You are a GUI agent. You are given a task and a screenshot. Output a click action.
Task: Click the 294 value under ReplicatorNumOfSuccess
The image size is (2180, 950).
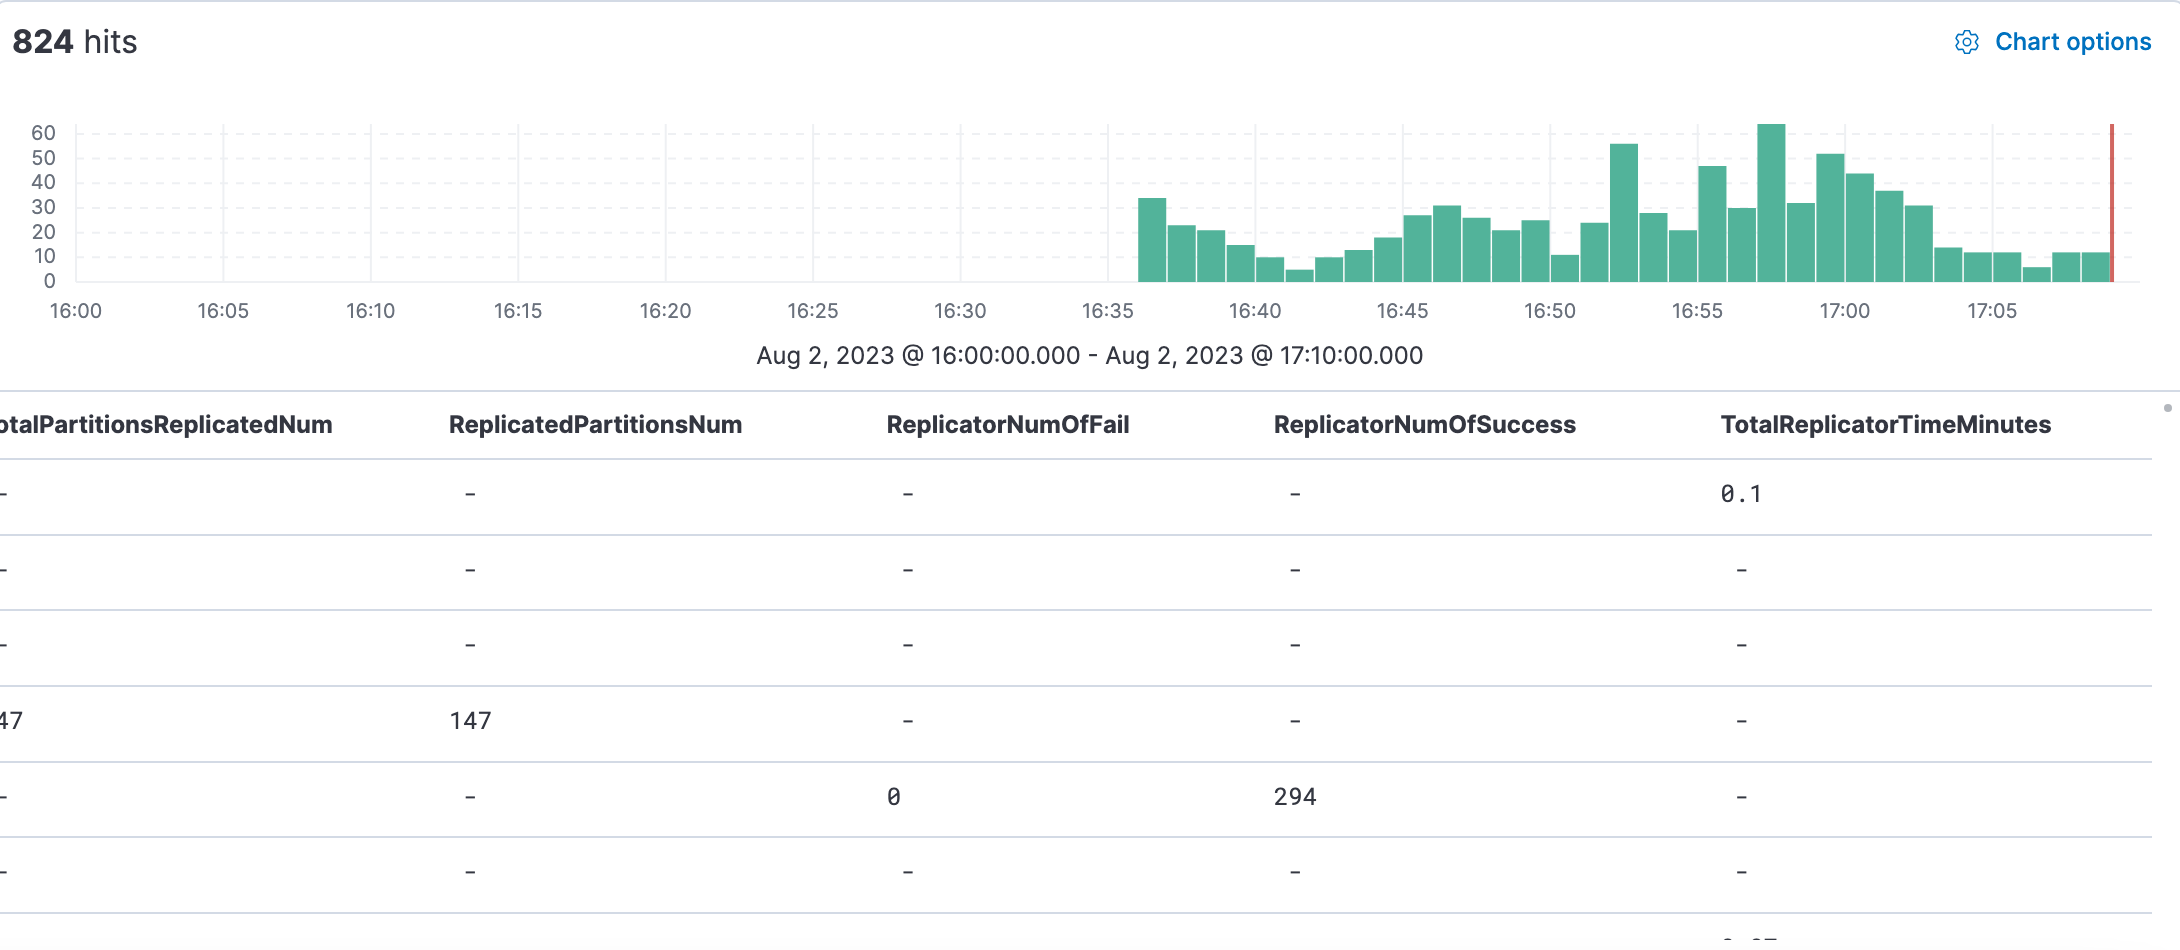click(1294, 797)
